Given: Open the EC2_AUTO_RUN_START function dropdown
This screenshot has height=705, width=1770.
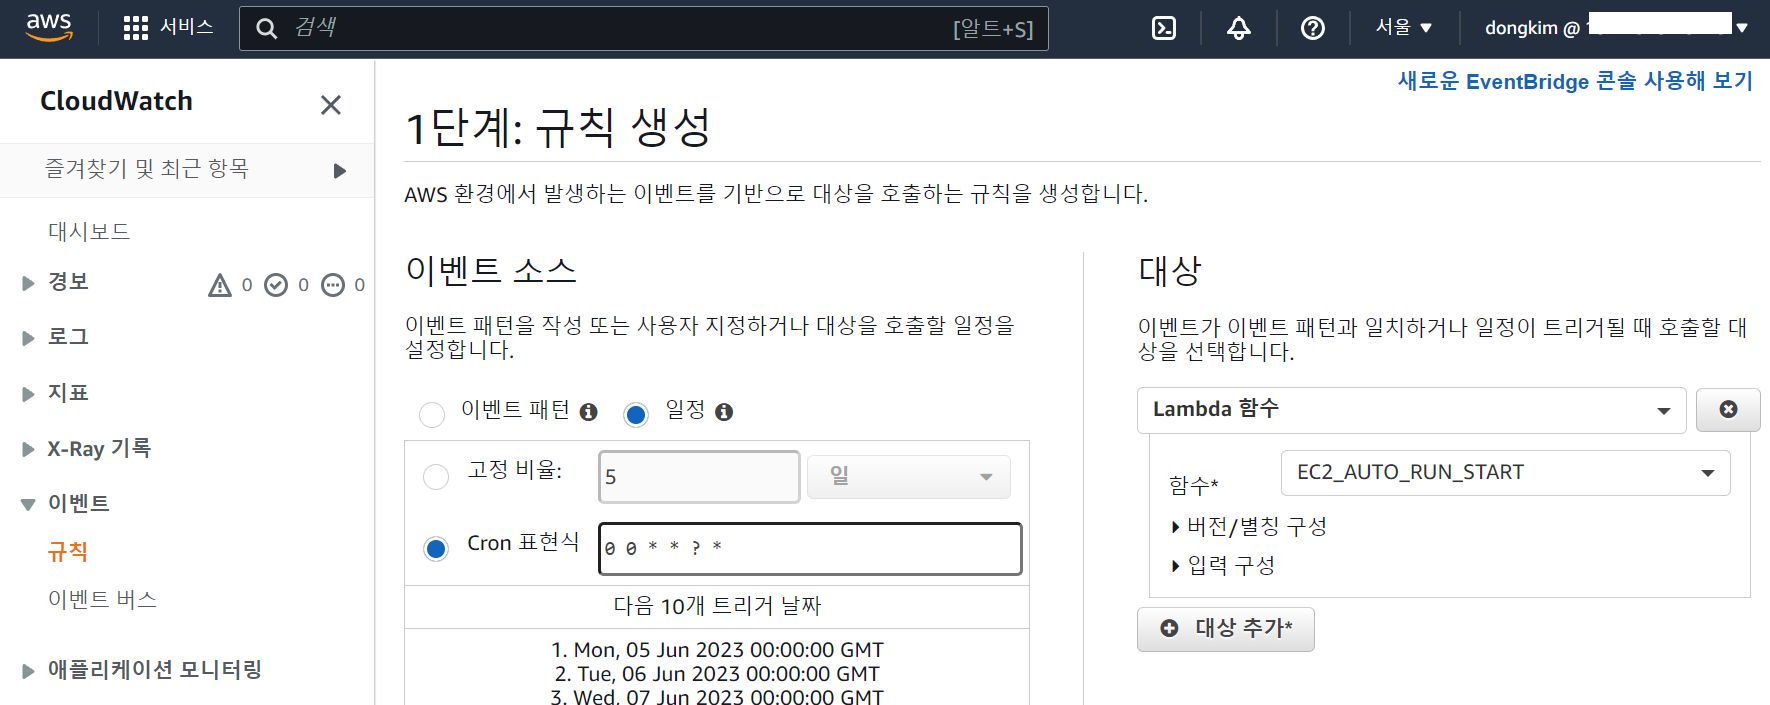Looking at the screenshot, I should (1505, 473).
